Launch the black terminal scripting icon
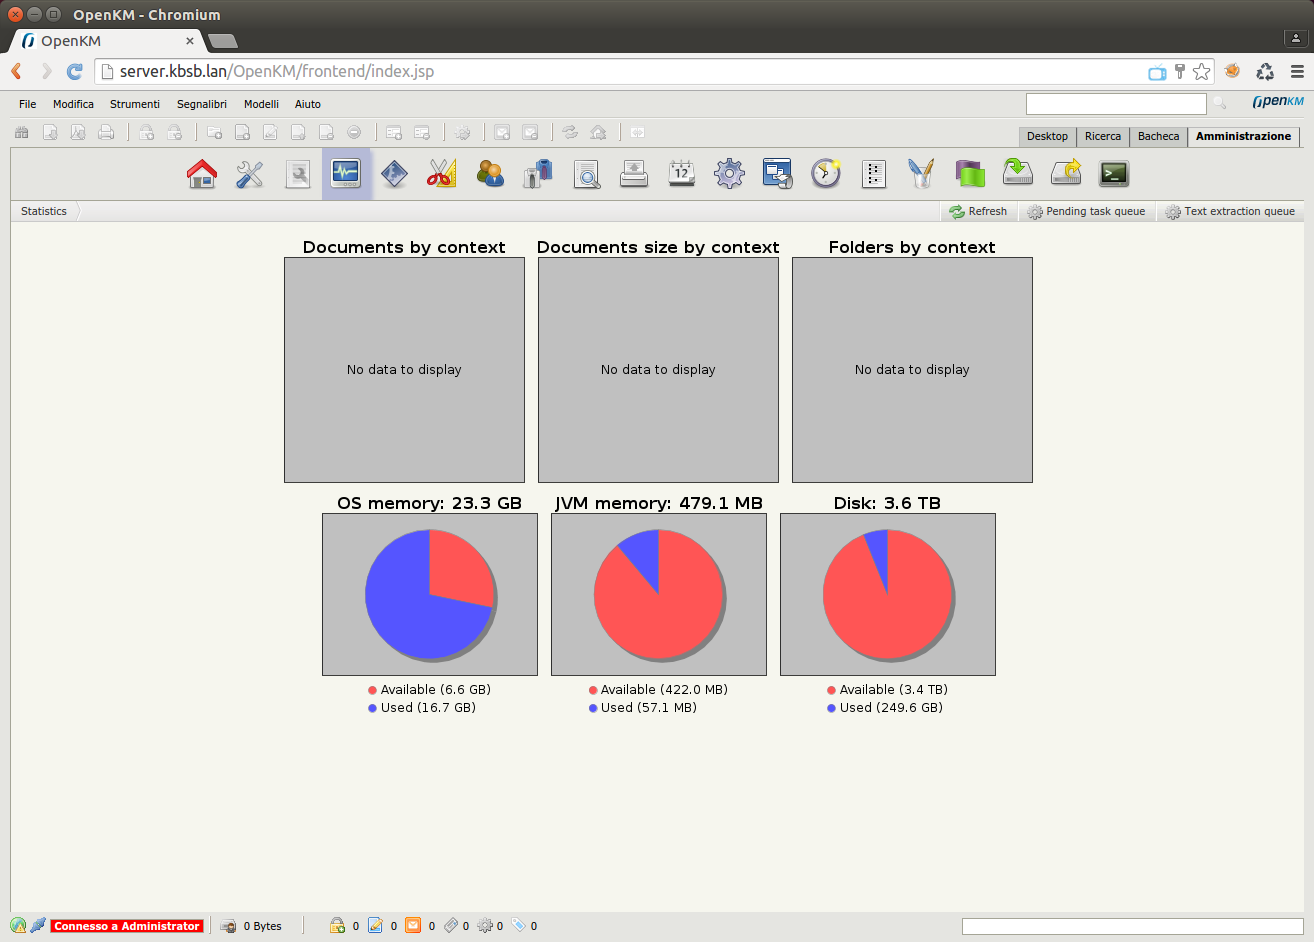Screen dimensions: 1314x942 point(1114,174)
